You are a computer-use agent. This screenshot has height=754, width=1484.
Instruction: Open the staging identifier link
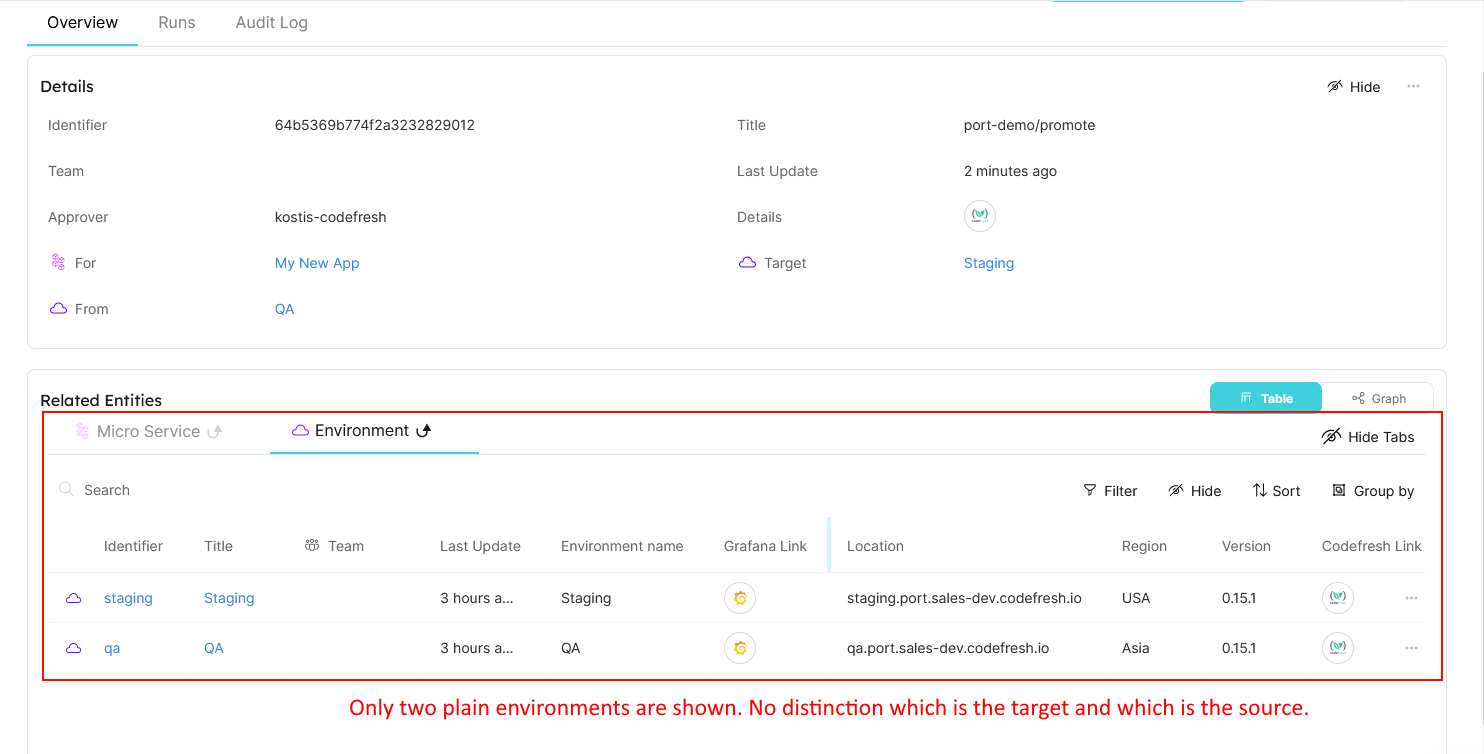(x=128, y=598)
